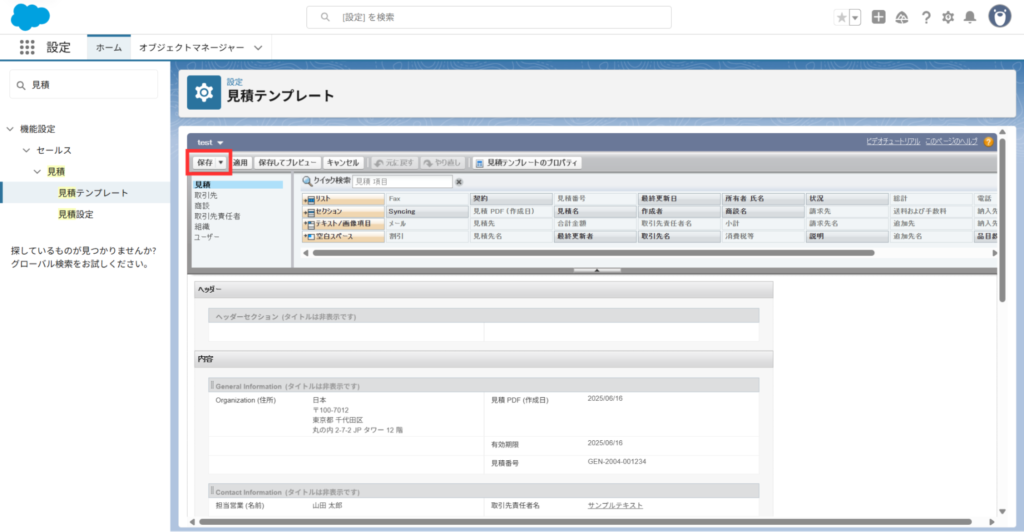Click the 最終更新日 field in palette
Viewport: 1024px width, 532px height.
679,198
